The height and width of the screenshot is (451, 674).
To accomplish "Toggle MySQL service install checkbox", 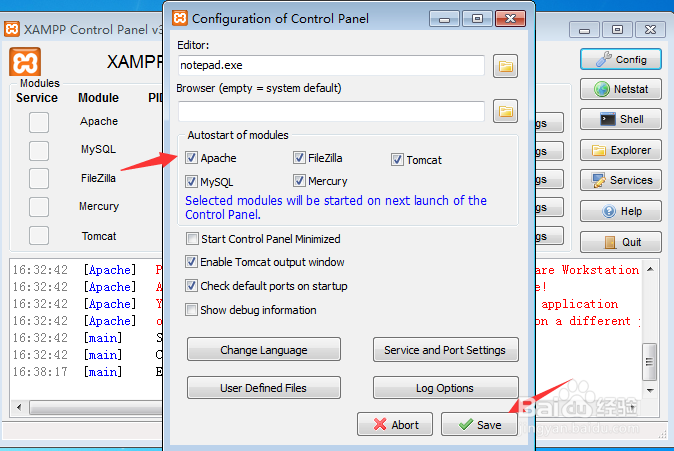I will 39,150.
